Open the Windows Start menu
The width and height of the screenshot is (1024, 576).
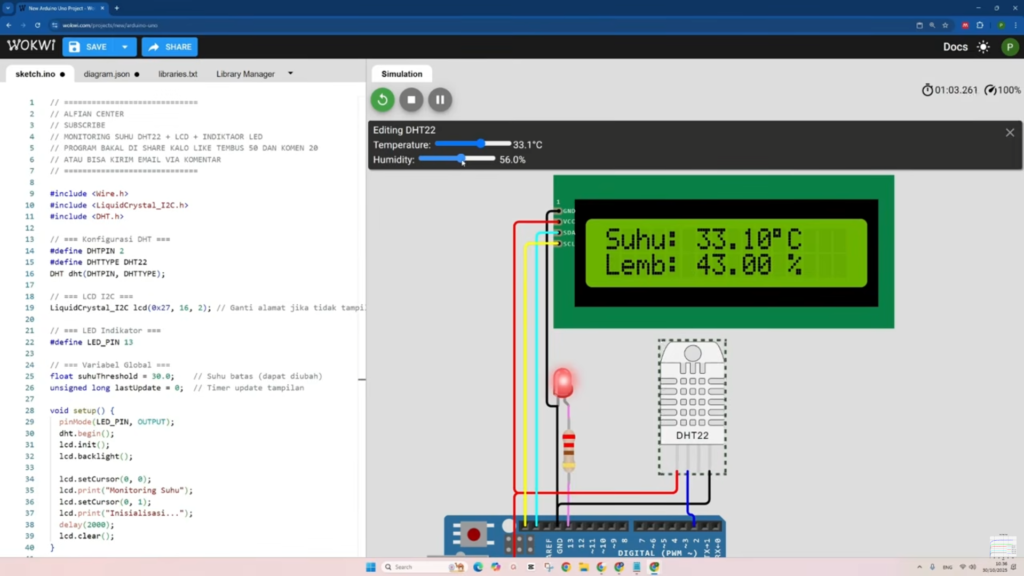pyautogui.click(x=371, y=567)
